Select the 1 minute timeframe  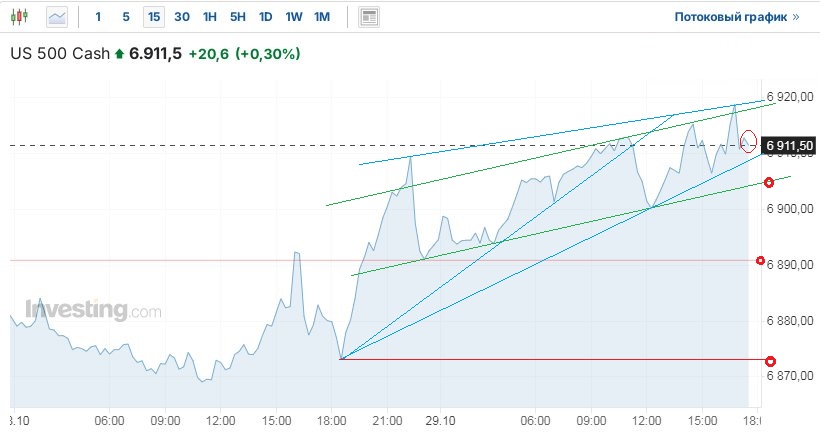[98, 17]
